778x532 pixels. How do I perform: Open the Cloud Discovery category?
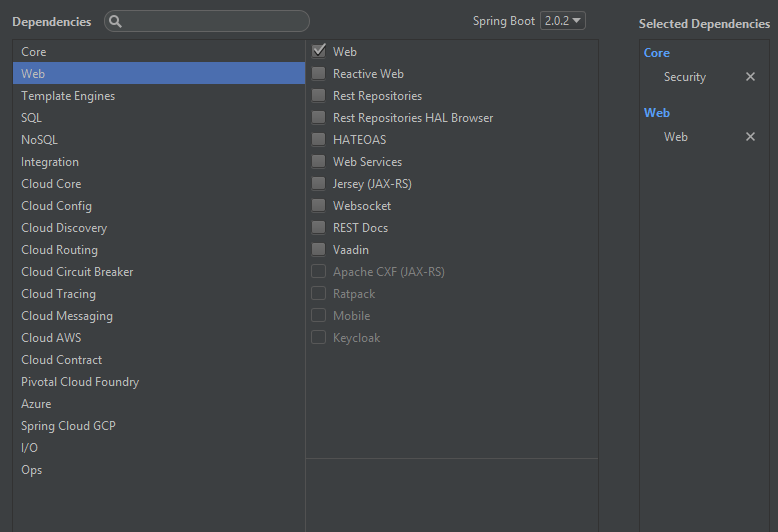(x=64, y=228)
